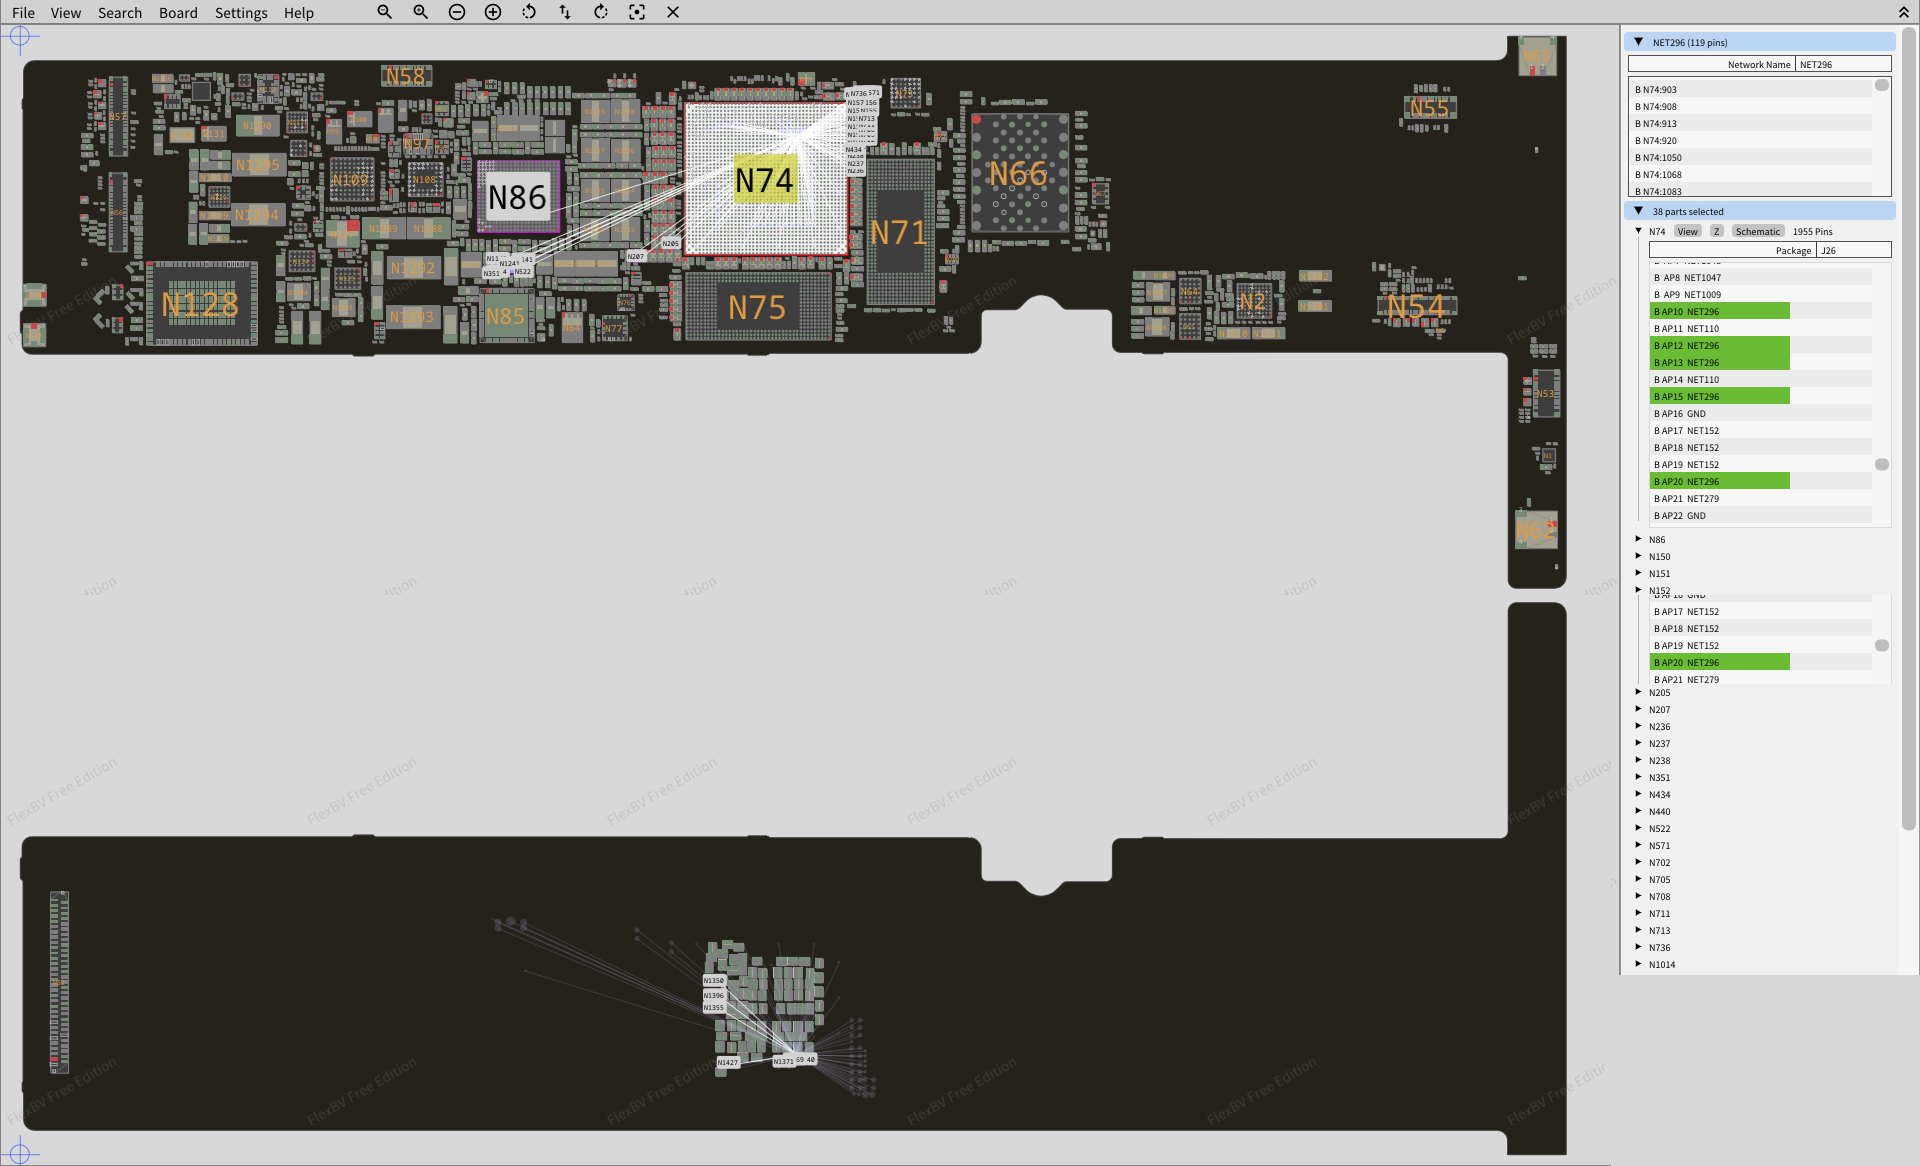
Task: Click the View button for N74
Action: point(1688,231)
